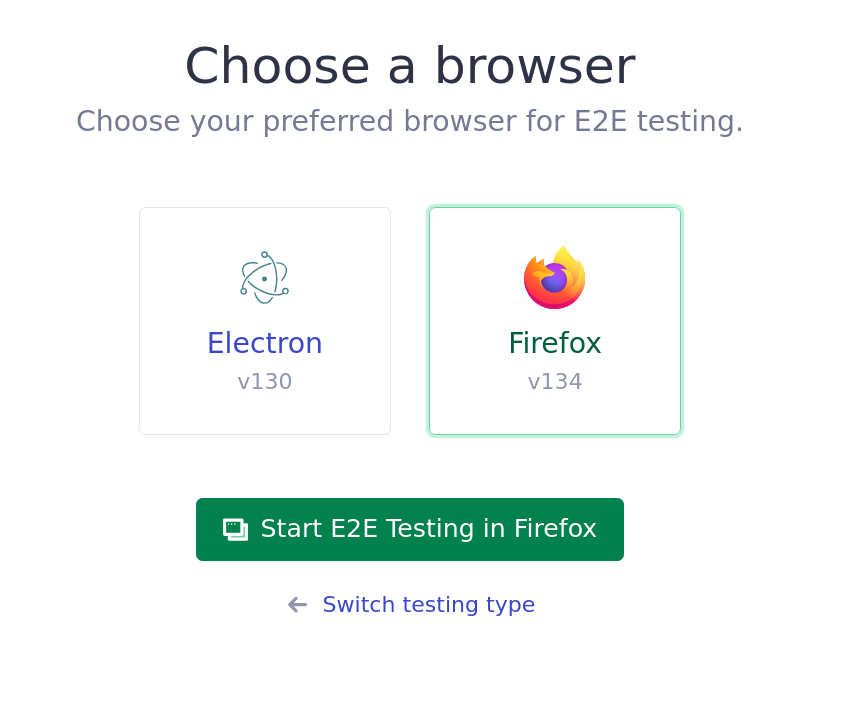Click the v130 version label under Electron
866x708 pixels.
[264, 381]
